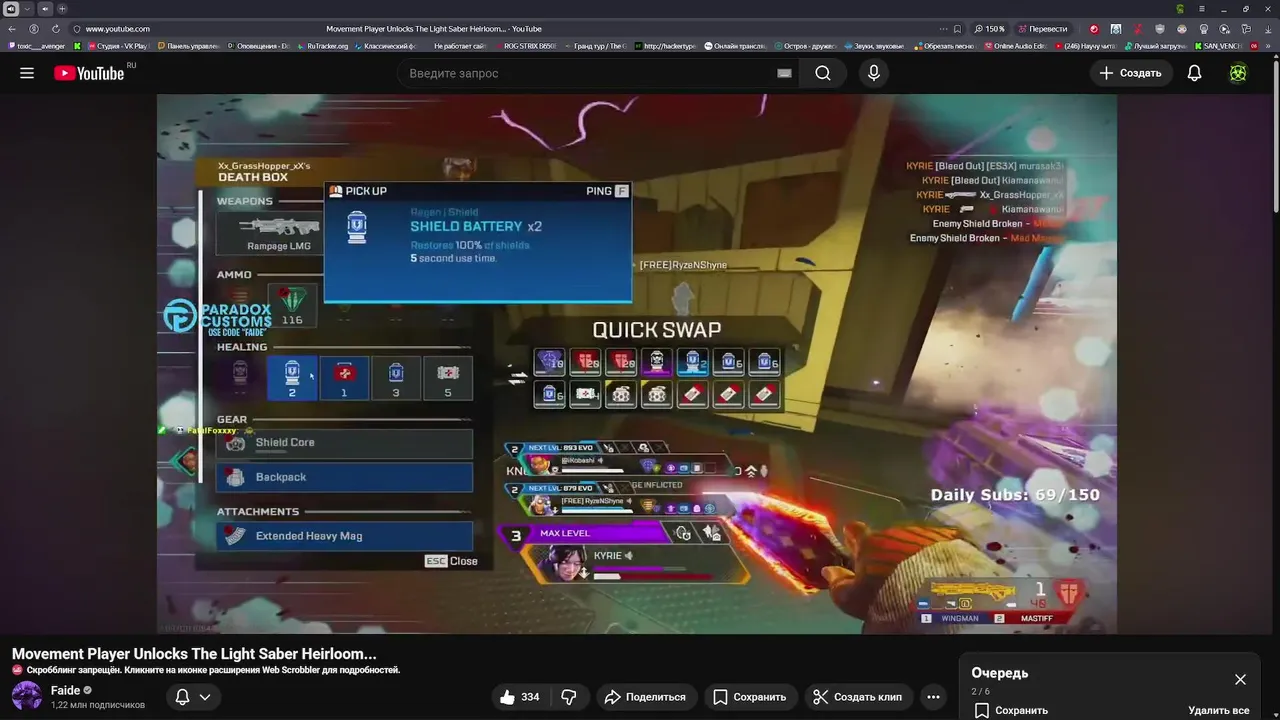Viewport: 1280px width, 720px height.
Task: Expand hidden bookmarks with double chevron
Action: [x=1268, y=46]
